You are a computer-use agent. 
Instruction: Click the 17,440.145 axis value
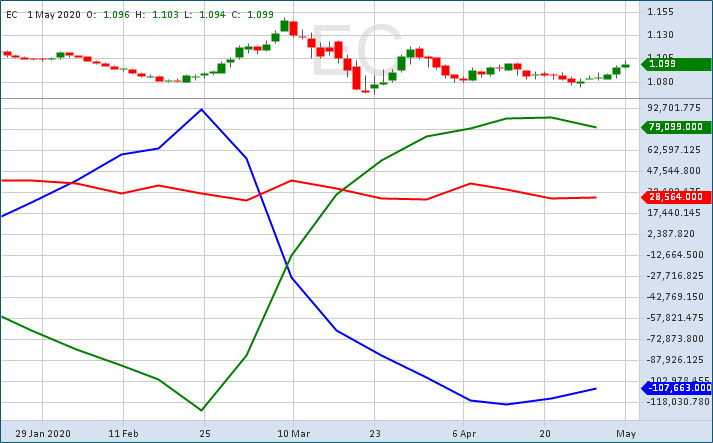click(674, 213)
